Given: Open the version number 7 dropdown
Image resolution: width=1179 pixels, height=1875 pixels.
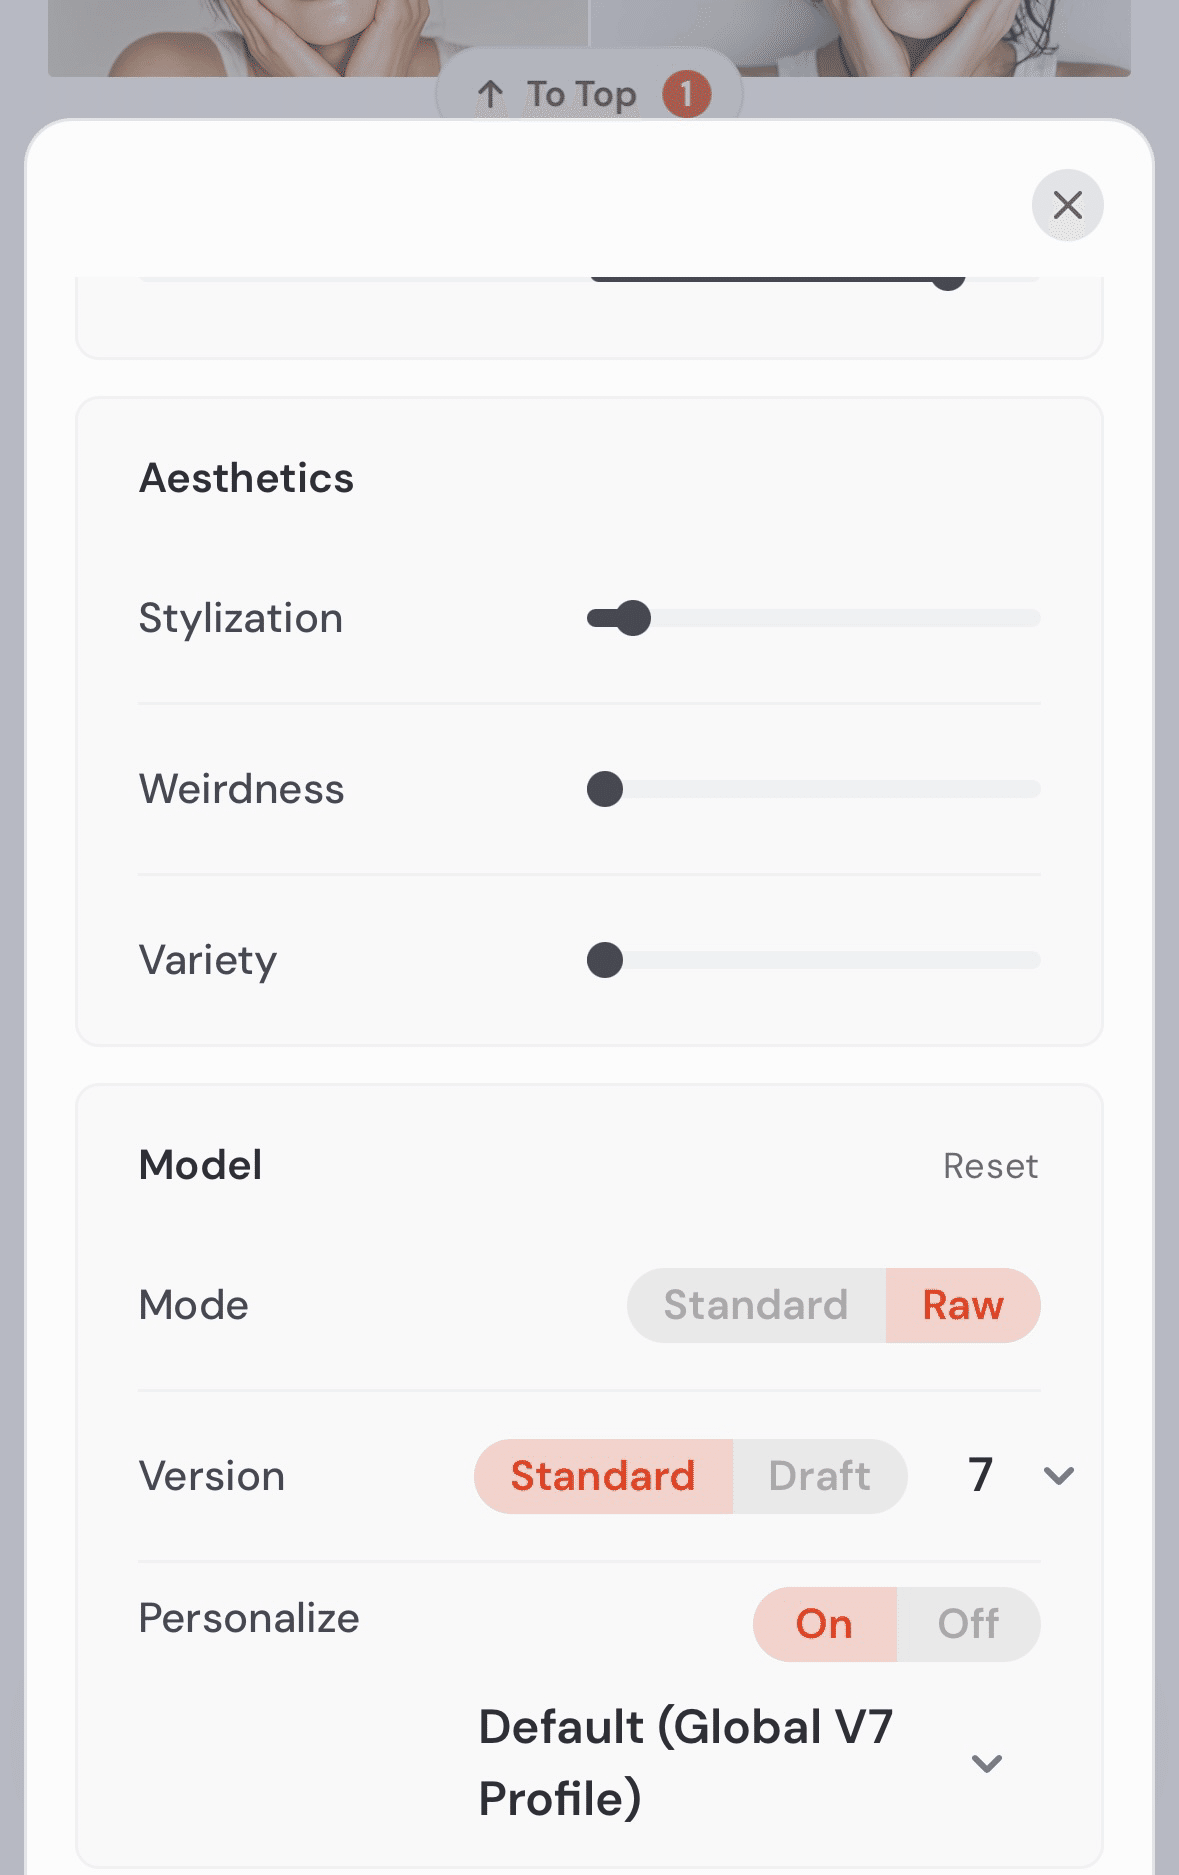Looking at the screenshot, I should 1058,1476.
